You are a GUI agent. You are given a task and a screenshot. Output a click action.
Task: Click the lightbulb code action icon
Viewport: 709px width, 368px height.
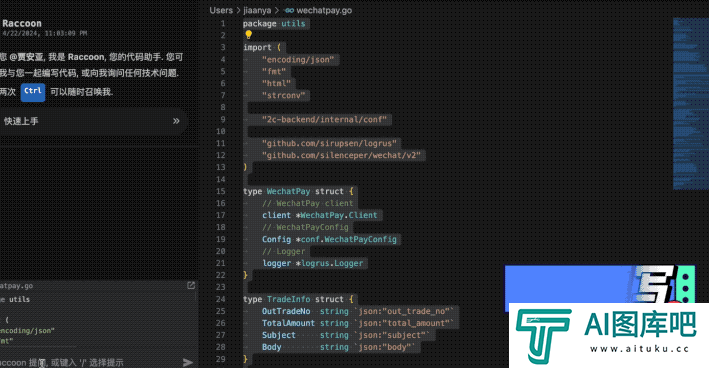coord(248,35)
